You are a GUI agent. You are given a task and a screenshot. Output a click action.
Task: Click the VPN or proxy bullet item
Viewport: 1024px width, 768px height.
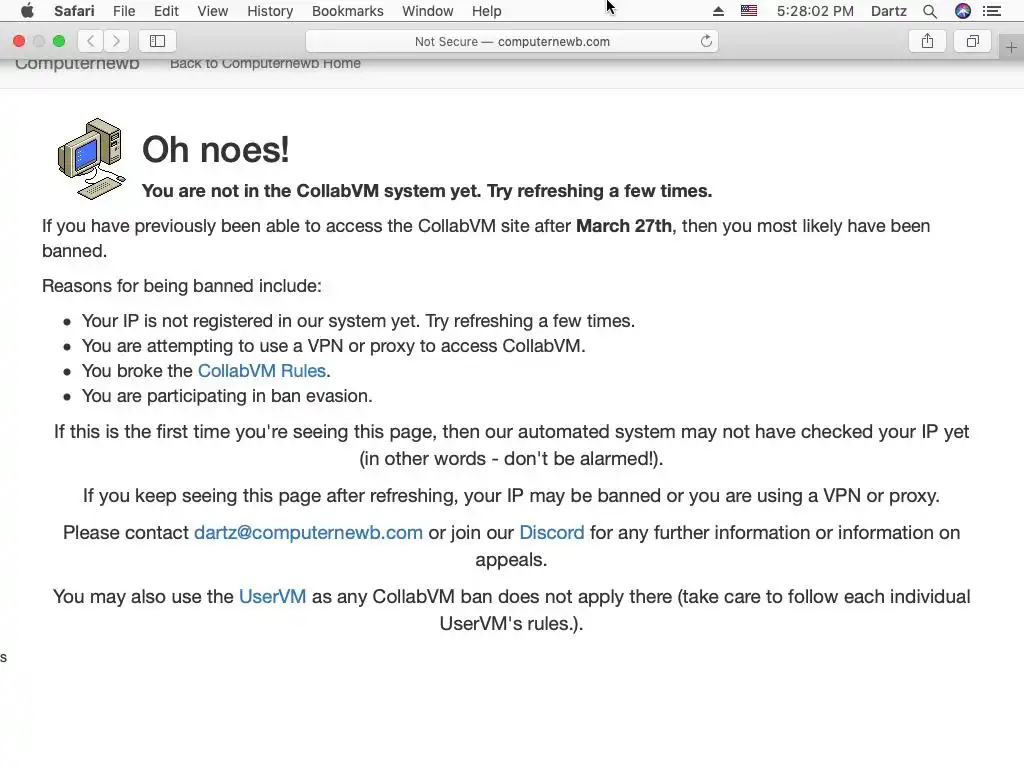tap(333, 346)
